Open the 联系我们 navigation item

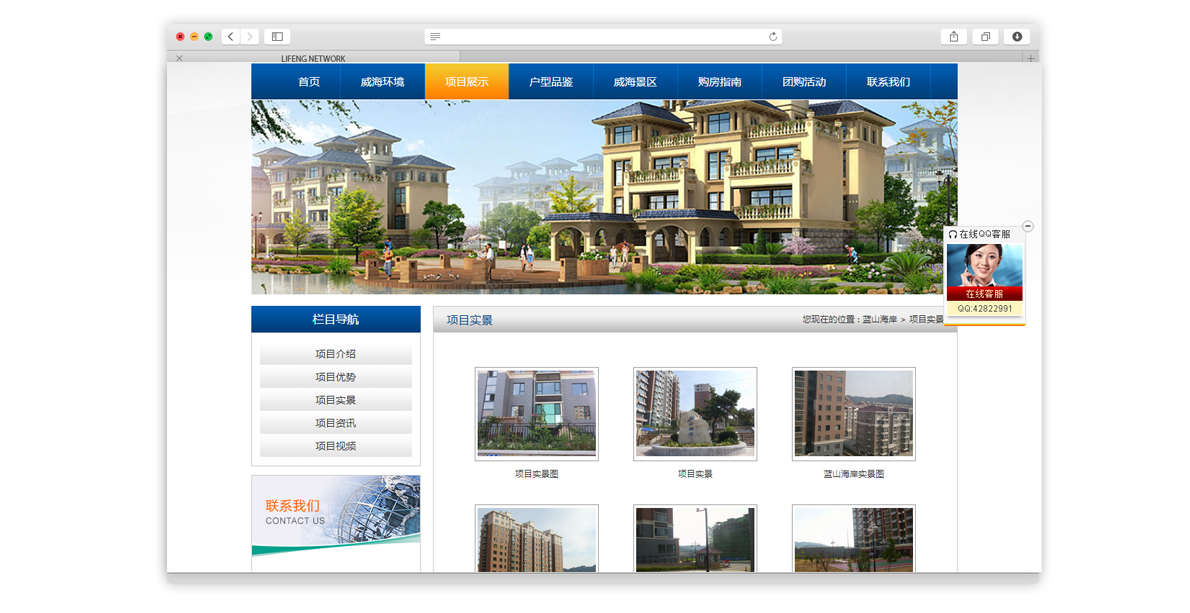pyautogui.click(x=888, y=82)
